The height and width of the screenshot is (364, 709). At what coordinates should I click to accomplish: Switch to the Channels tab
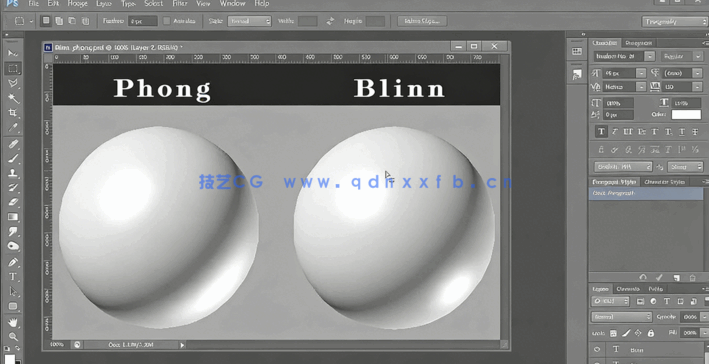(628, 288)
